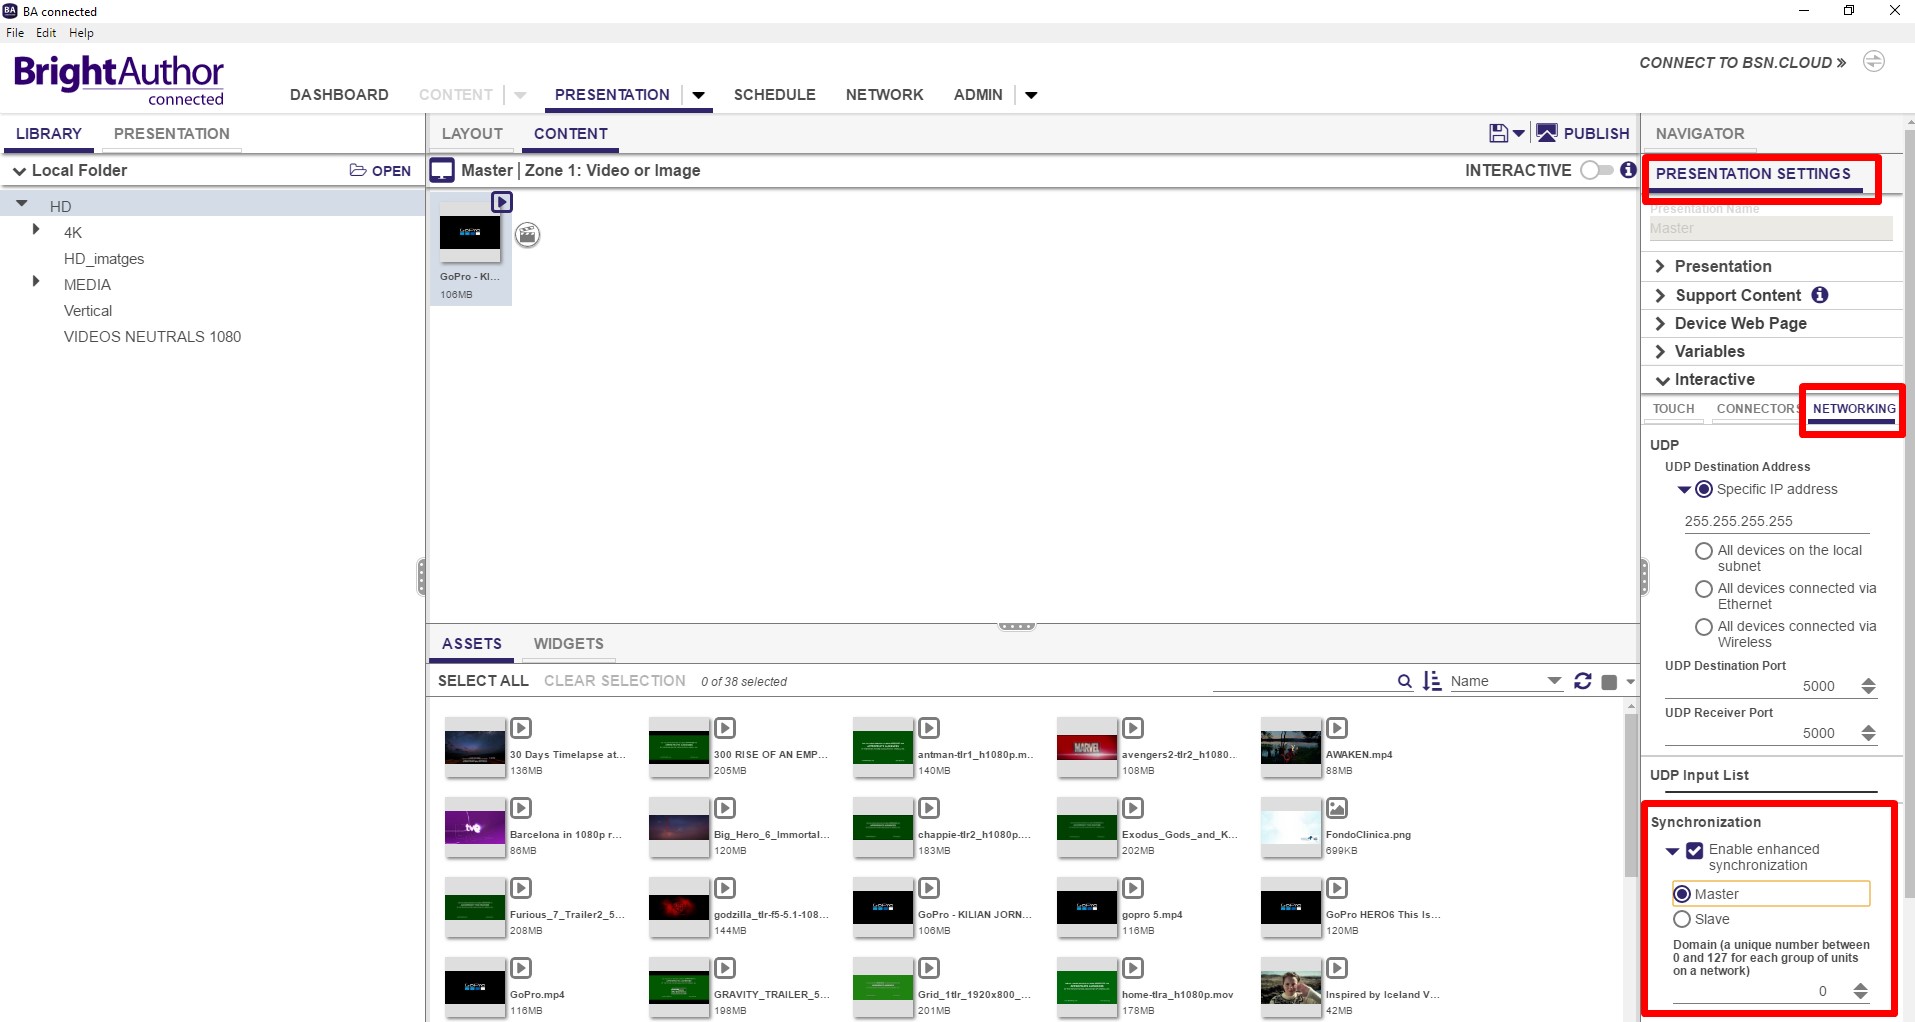This screenshot has height=1022, width=1915.
Task: Switch to the Layout tab
Action: (472, 134)
